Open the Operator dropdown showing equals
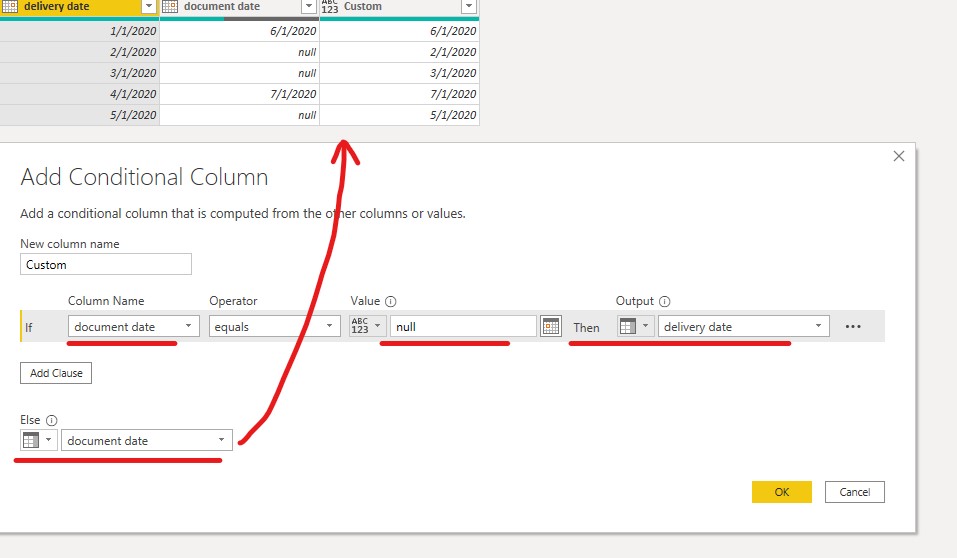Image resolution: width=957 pixels, height=558 pixels. pos(275,326)
